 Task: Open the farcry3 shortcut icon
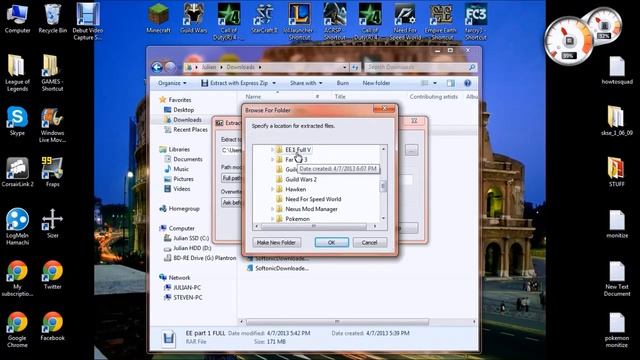[x=476, y=21]
